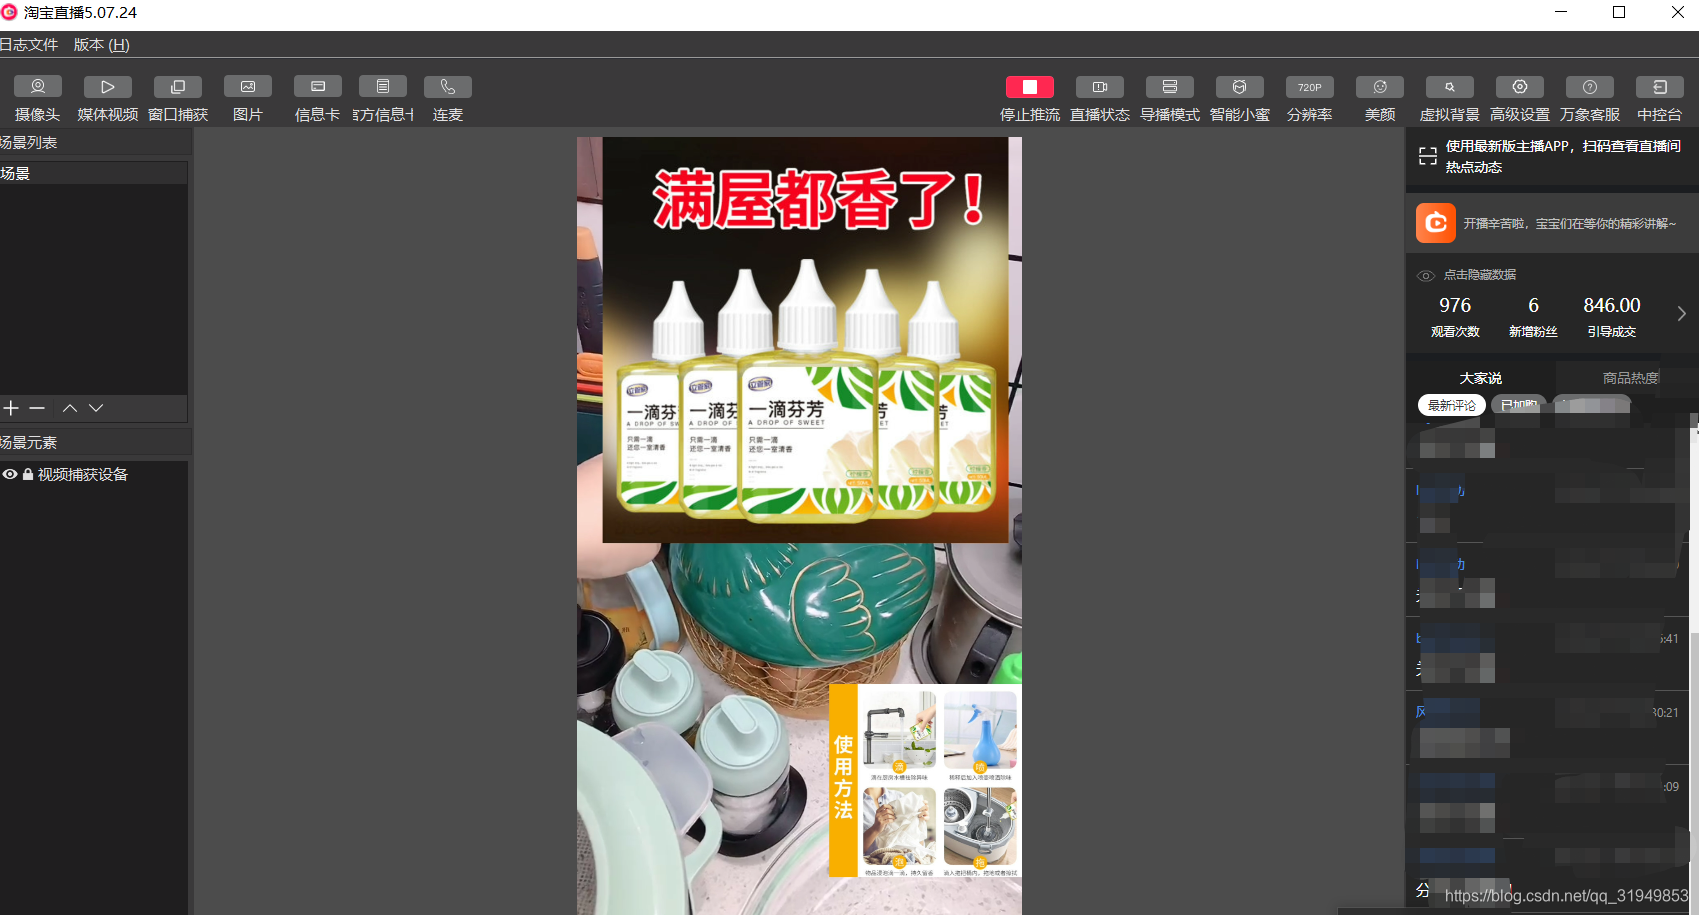1699x915 pixels.
Task: Click the scan QR code icon
Action: [x=1428, y=156]
